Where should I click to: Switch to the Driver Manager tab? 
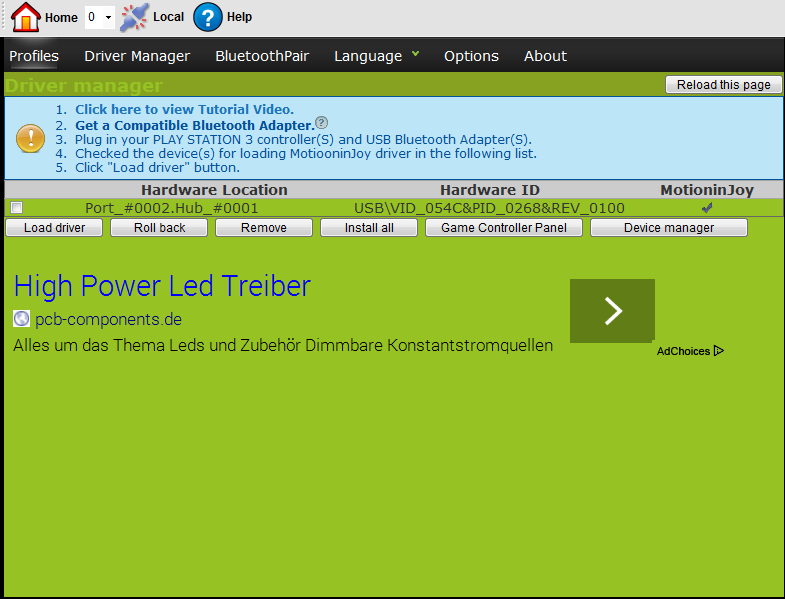click(x=137, y=56)
